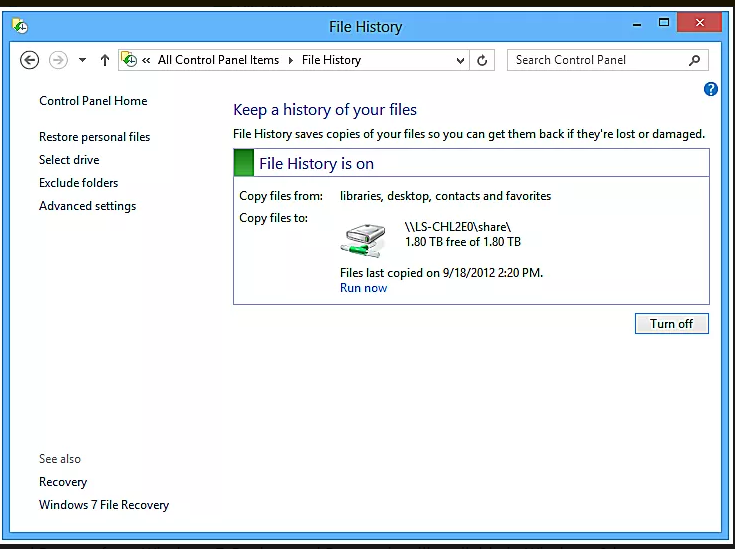Image resolution: width=735 pixels, height=549 pixels.
Task: Click the greyed Forward arrow button
Action: pos(58,60)
